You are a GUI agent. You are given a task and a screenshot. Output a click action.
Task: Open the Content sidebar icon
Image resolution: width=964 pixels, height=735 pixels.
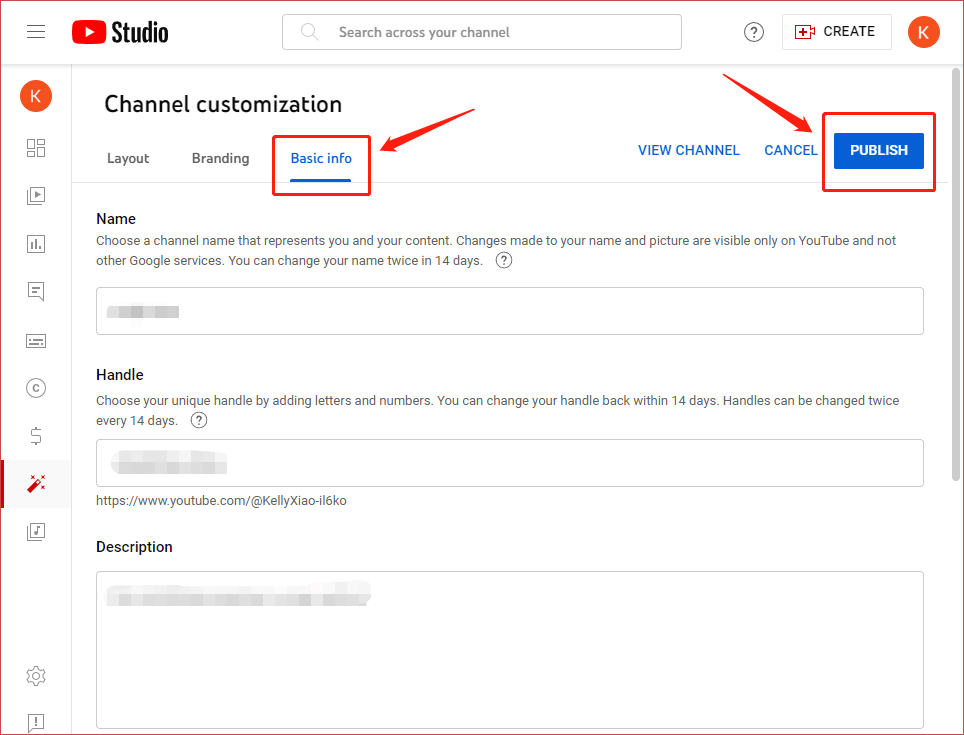pos(36,196)
